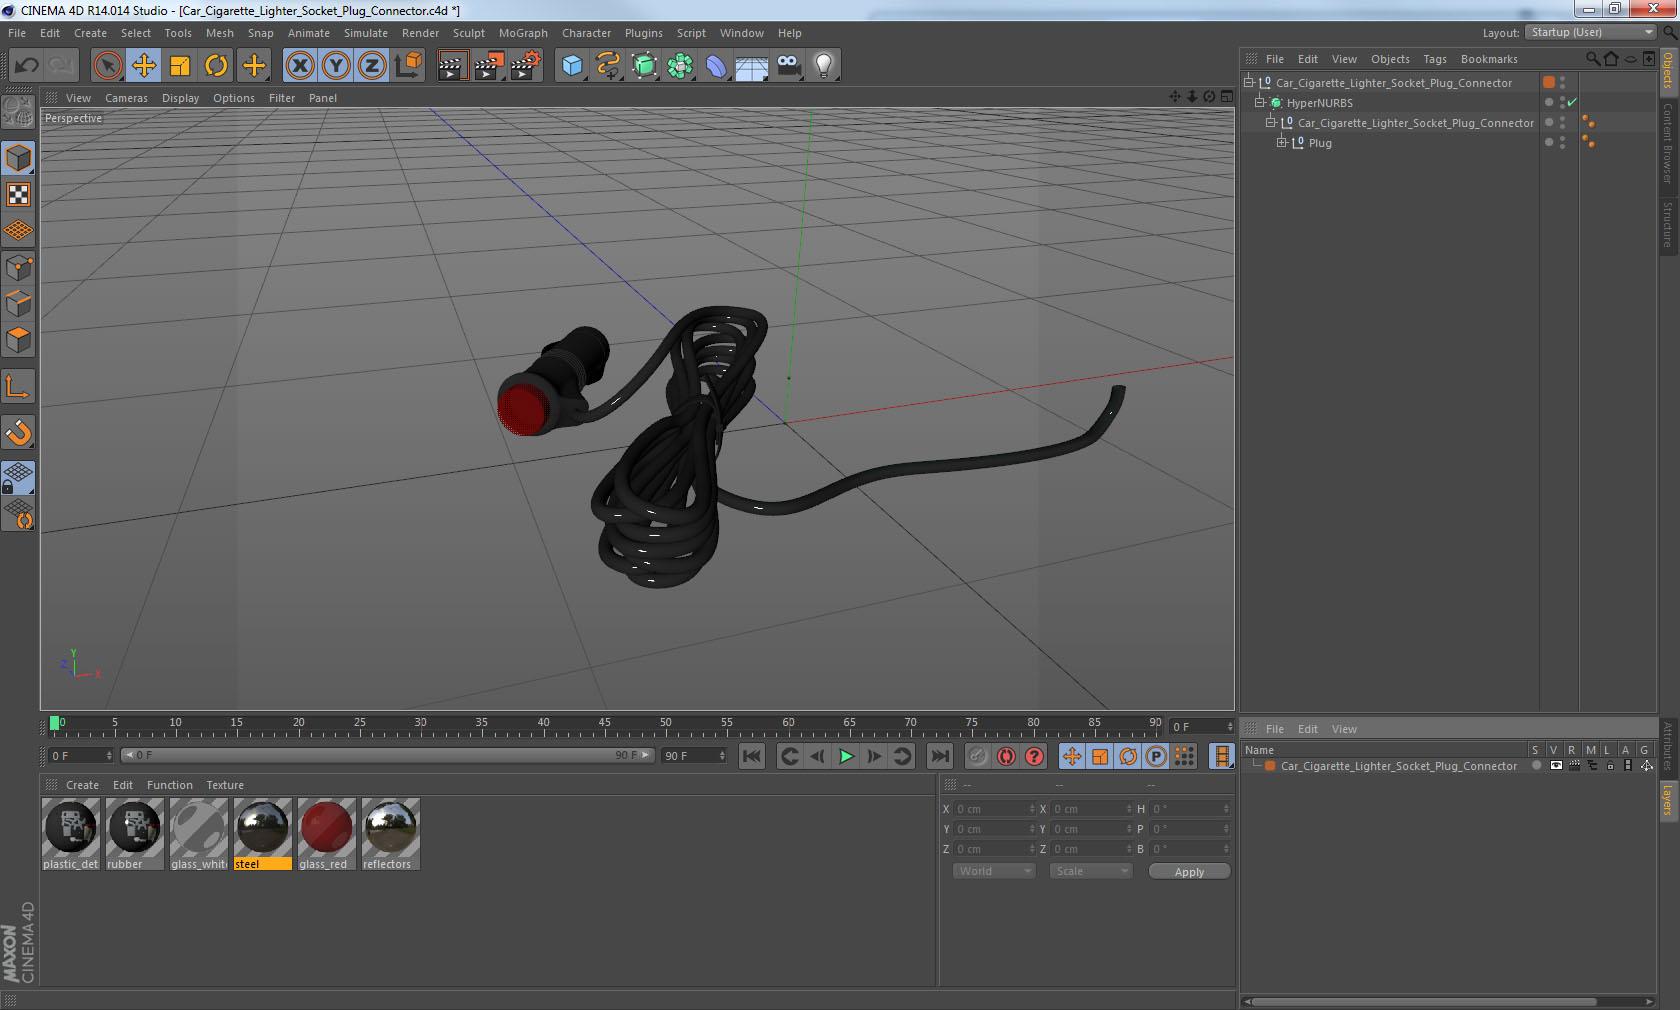Open the Objects menu in Object Manager

1390,59
